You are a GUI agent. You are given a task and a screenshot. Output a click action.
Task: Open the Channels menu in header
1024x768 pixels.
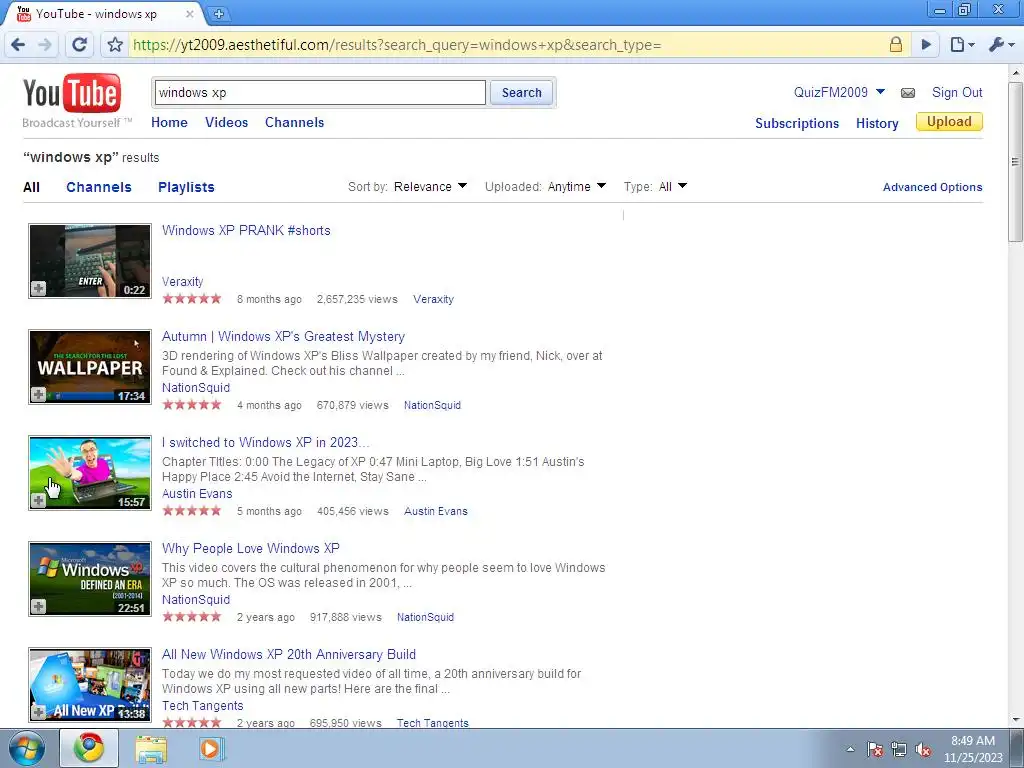click(295, 122)
